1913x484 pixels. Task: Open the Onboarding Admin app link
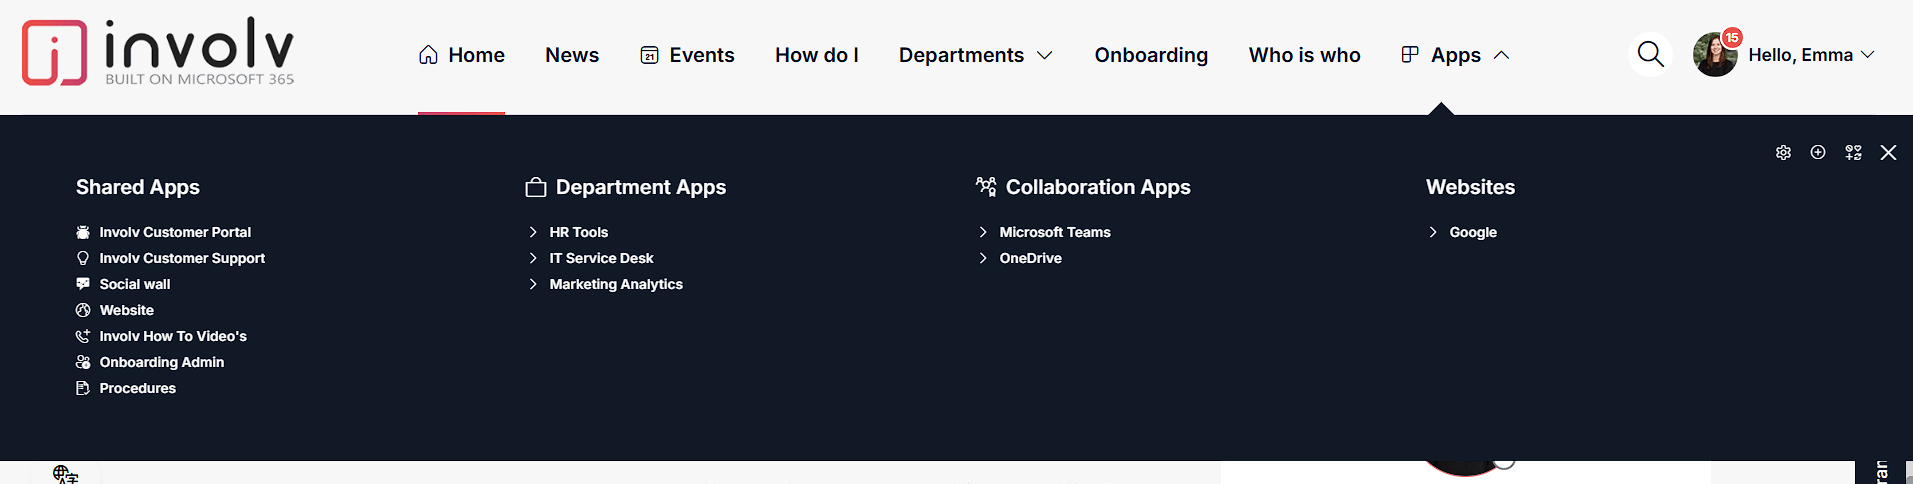[x=161, y=362]
